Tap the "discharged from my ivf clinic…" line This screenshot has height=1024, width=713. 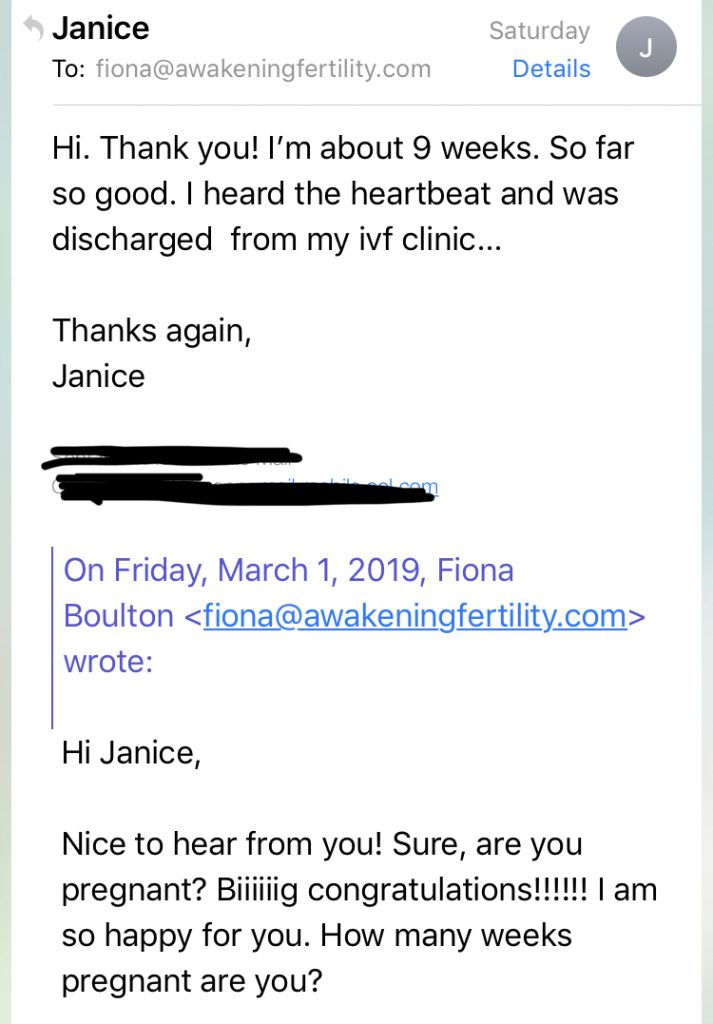[277, 239]
